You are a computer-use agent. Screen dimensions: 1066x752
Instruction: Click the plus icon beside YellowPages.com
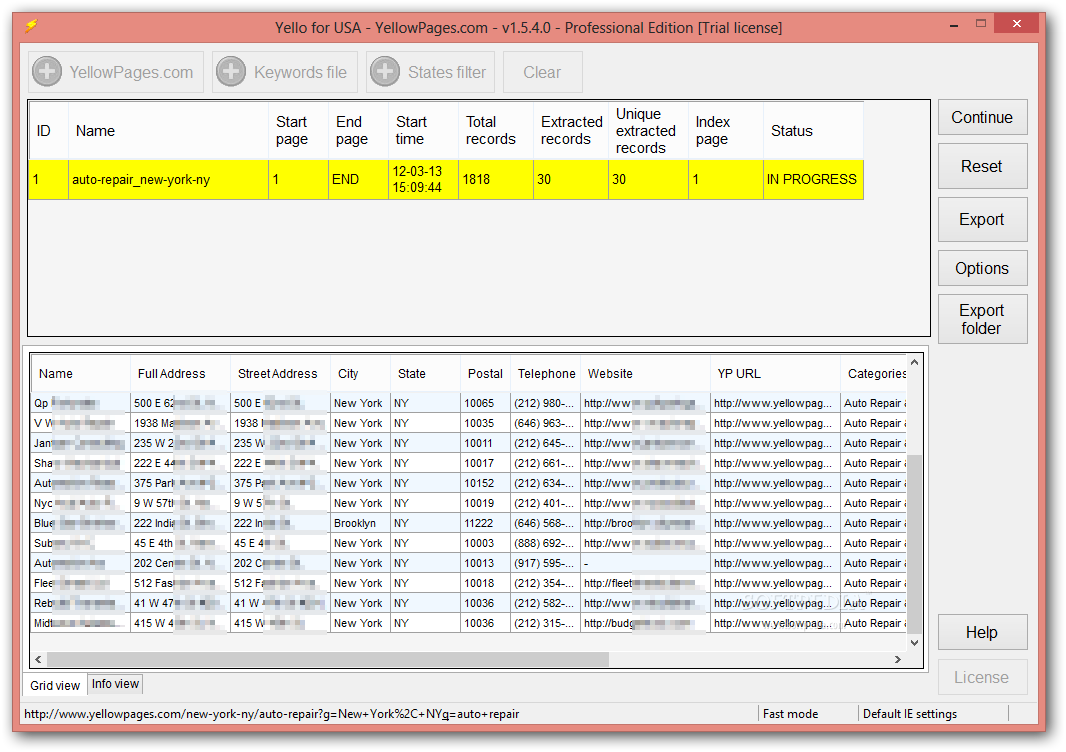(x=48, y=72)
